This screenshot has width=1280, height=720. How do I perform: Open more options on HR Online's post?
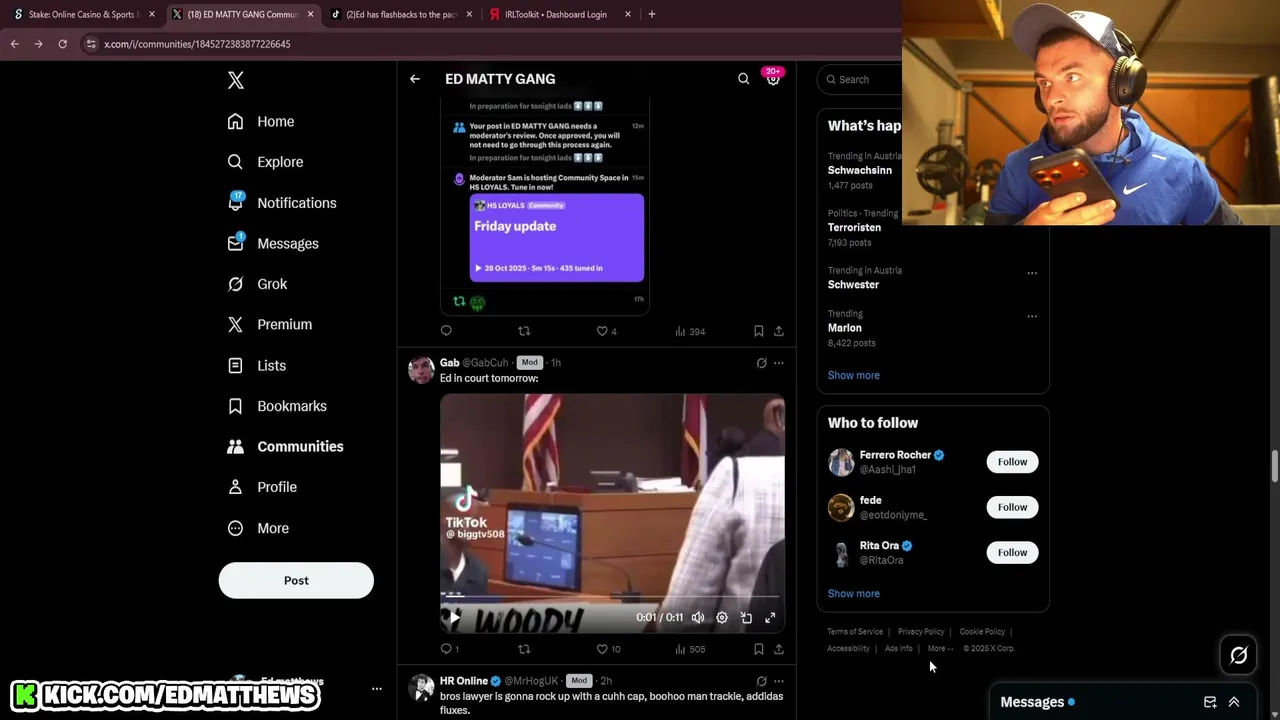click(x=779, y=681)
